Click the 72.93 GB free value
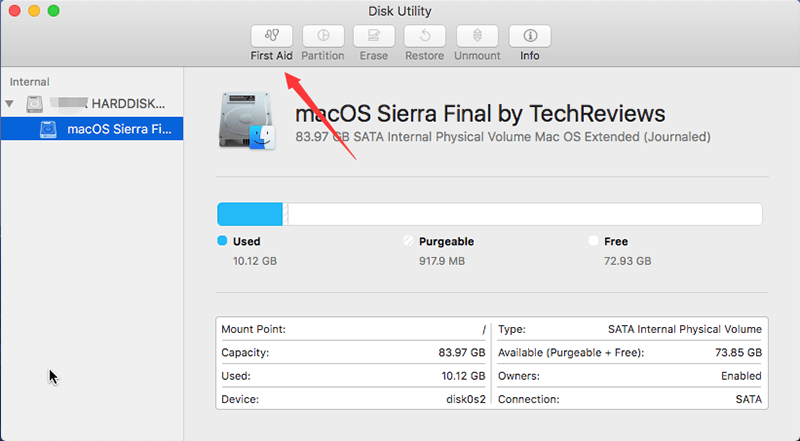Viewport: 800px width, 441px height. point(628,261)
